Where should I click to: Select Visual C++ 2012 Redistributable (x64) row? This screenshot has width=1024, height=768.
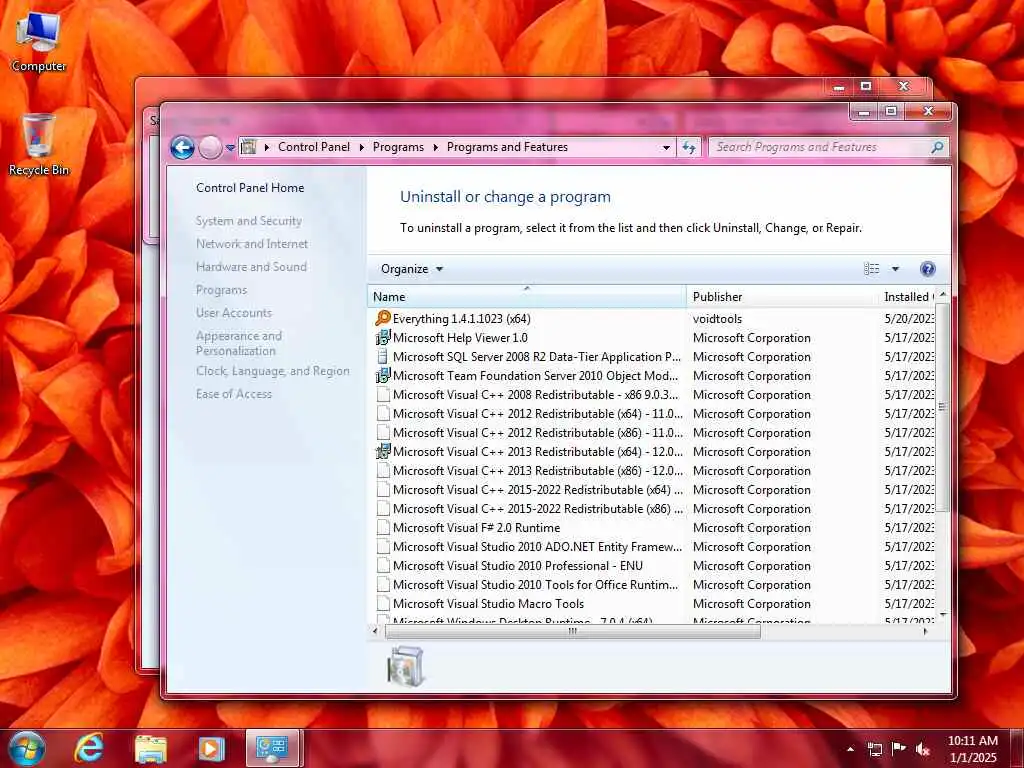655,413
